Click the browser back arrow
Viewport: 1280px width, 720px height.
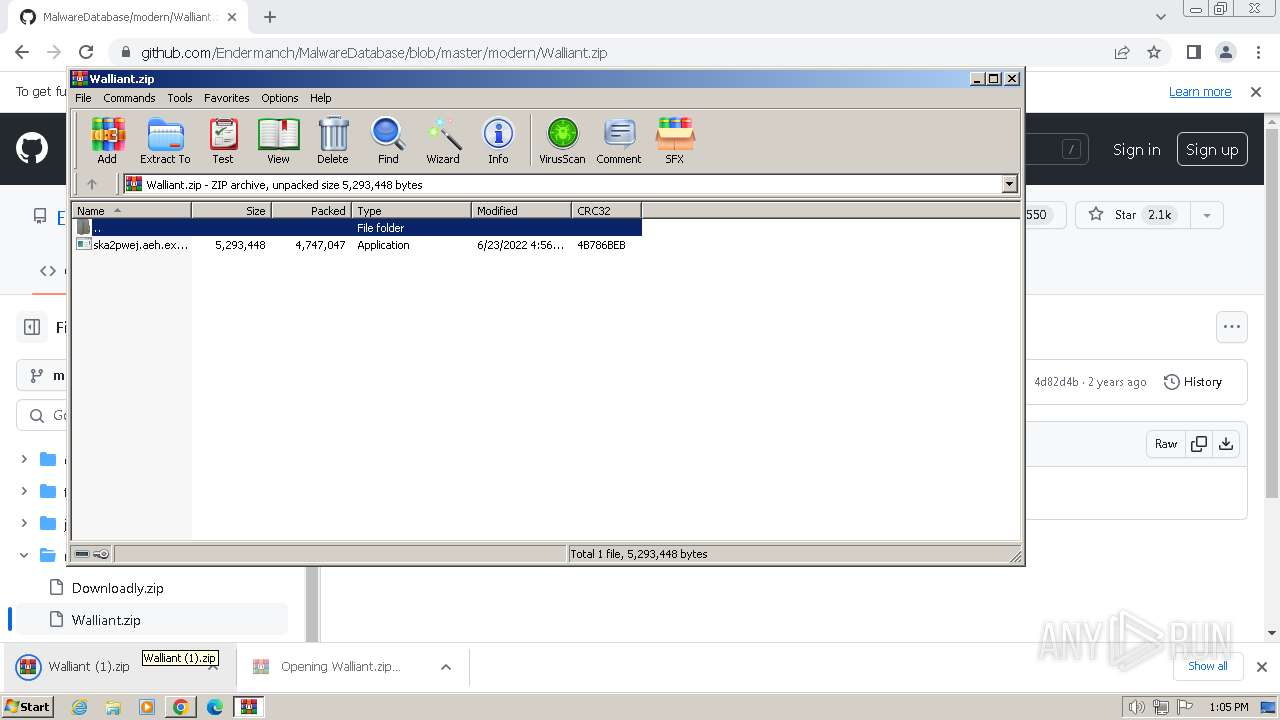click(22, 52)
